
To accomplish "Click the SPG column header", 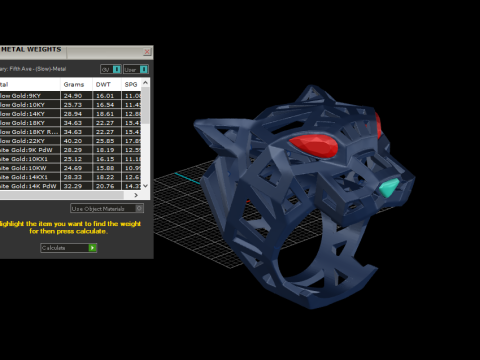I will click(x=131, y=85).
